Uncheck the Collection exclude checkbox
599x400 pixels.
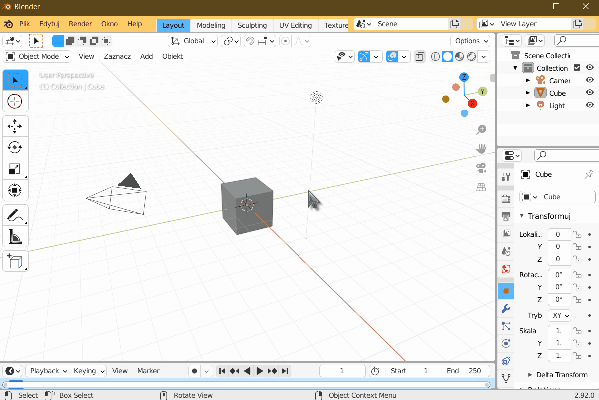[577, 68]
